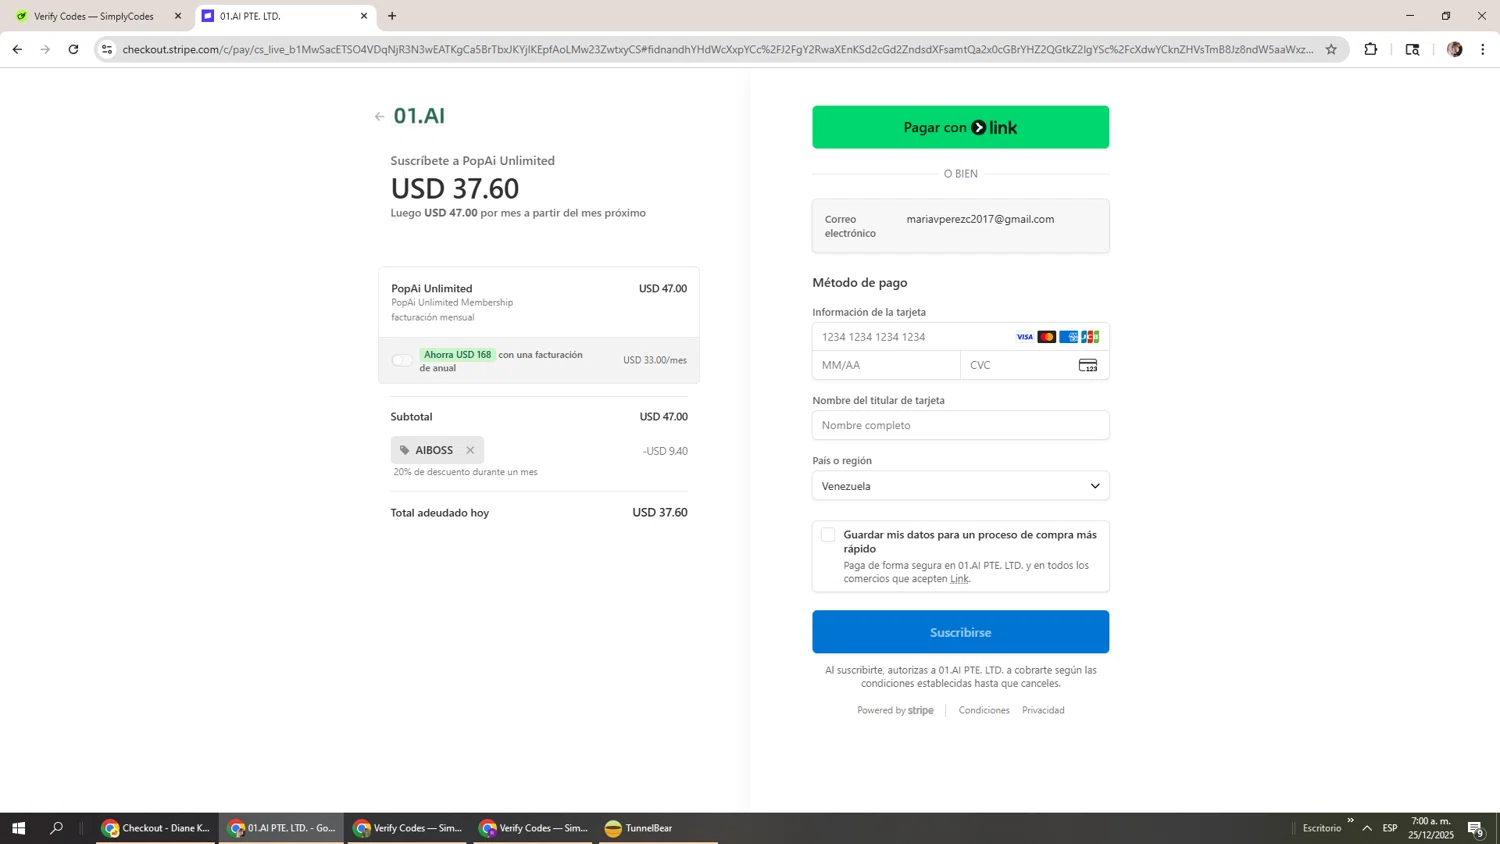The image size is (1500, 844).
Task: Click the -USD 9.40 discount amount
Action: click(x=665, y=451)
